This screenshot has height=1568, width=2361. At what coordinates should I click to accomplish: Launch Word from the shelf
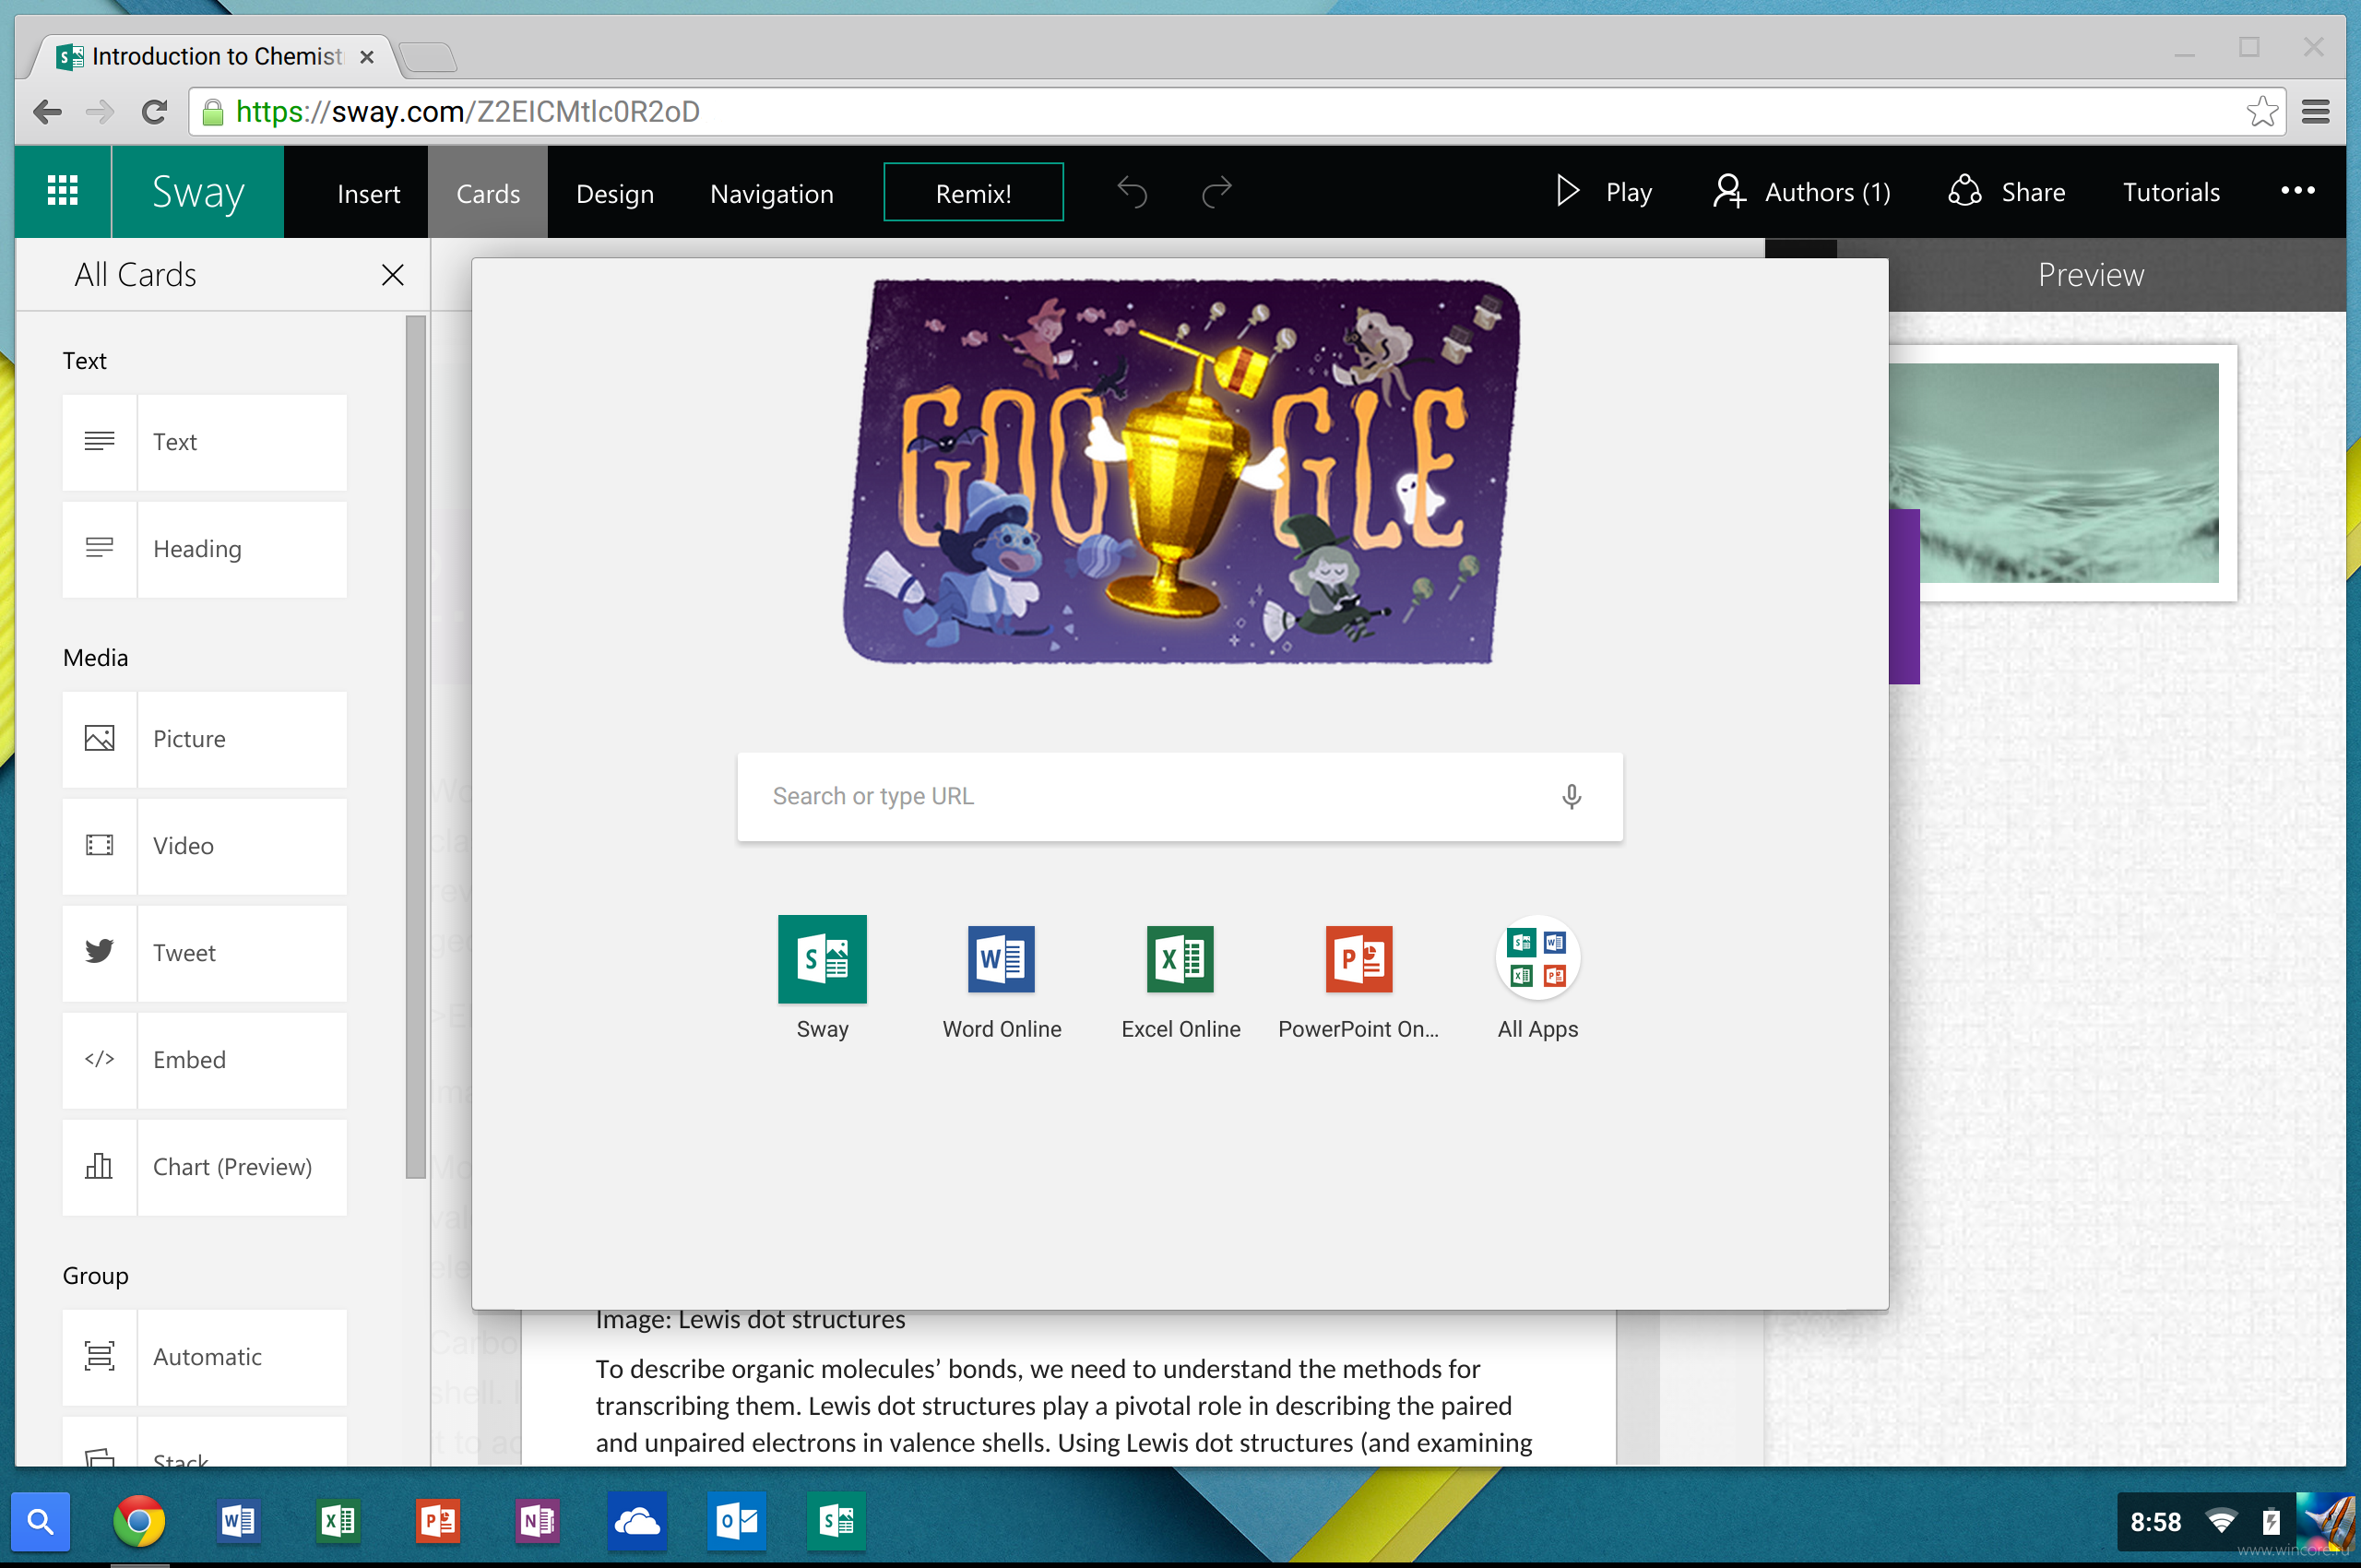[238, 1521]
